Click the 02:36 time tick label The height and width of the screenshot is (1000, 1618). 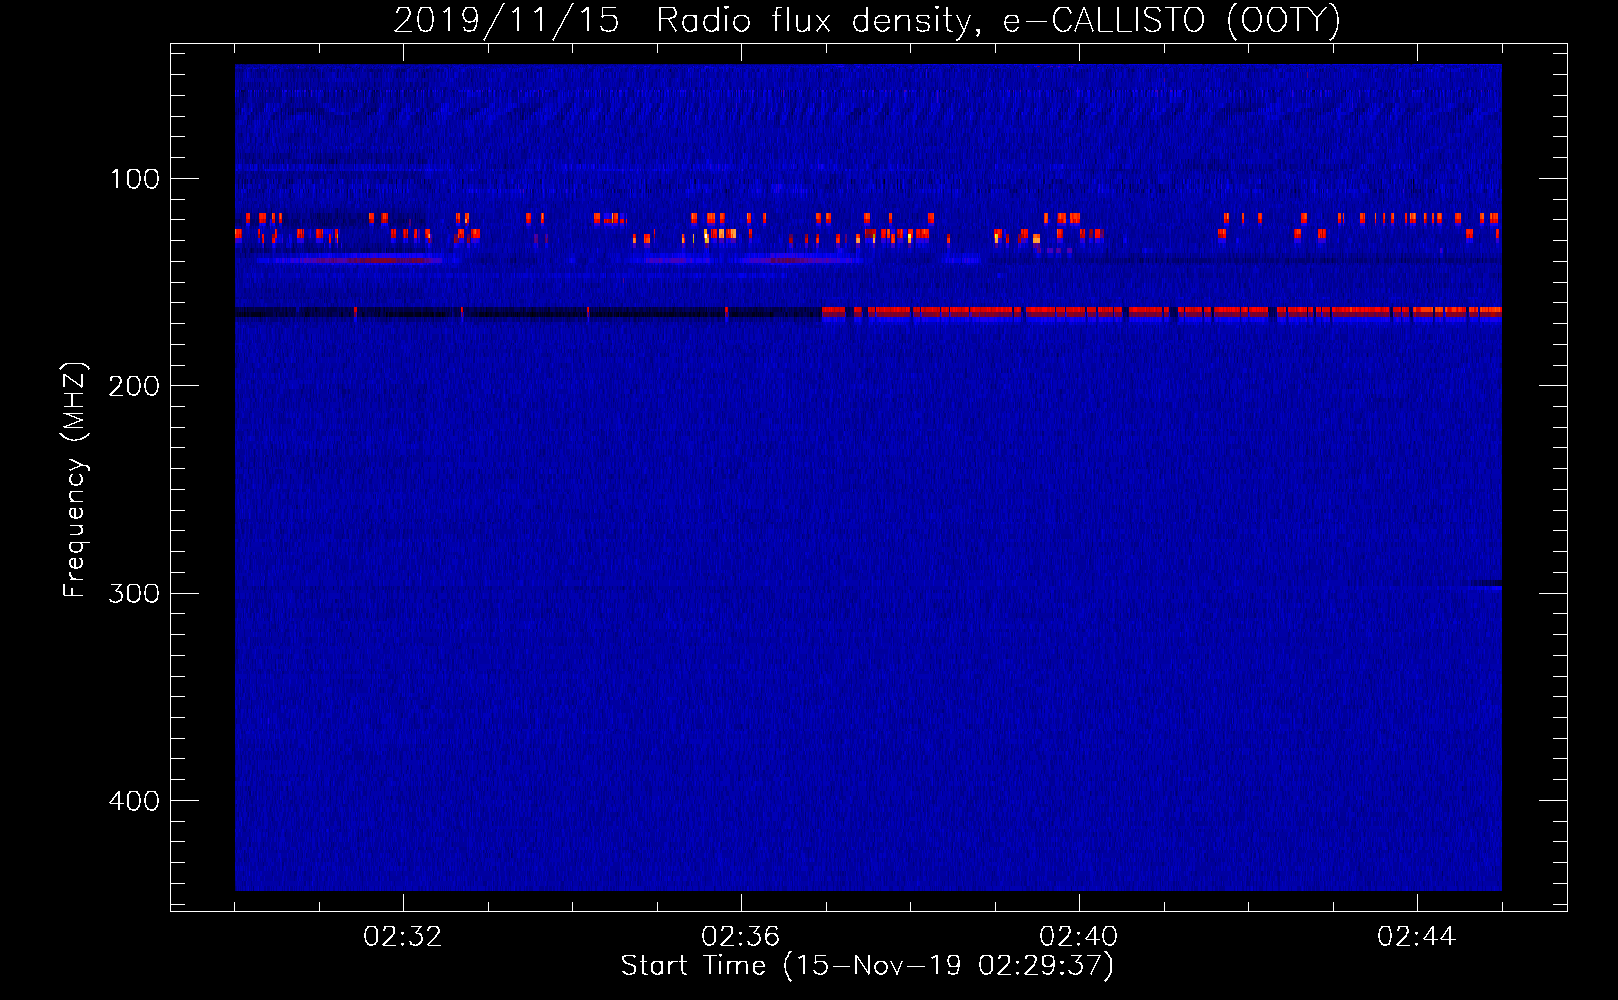[741, 937]
